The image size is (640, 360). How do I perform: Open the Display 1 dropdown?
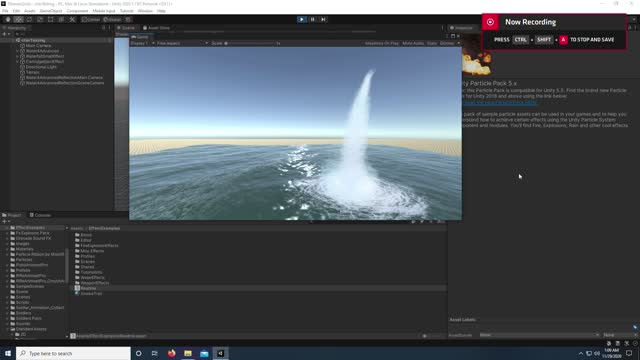point(142,43)
